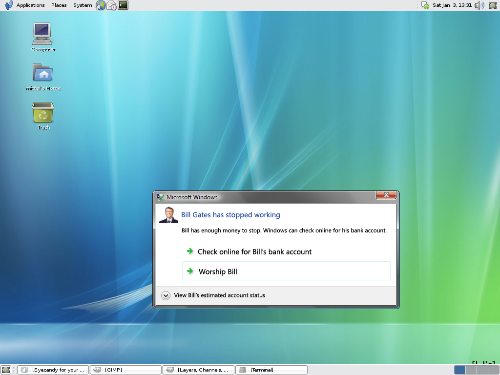Open the Applications menu

30,5
